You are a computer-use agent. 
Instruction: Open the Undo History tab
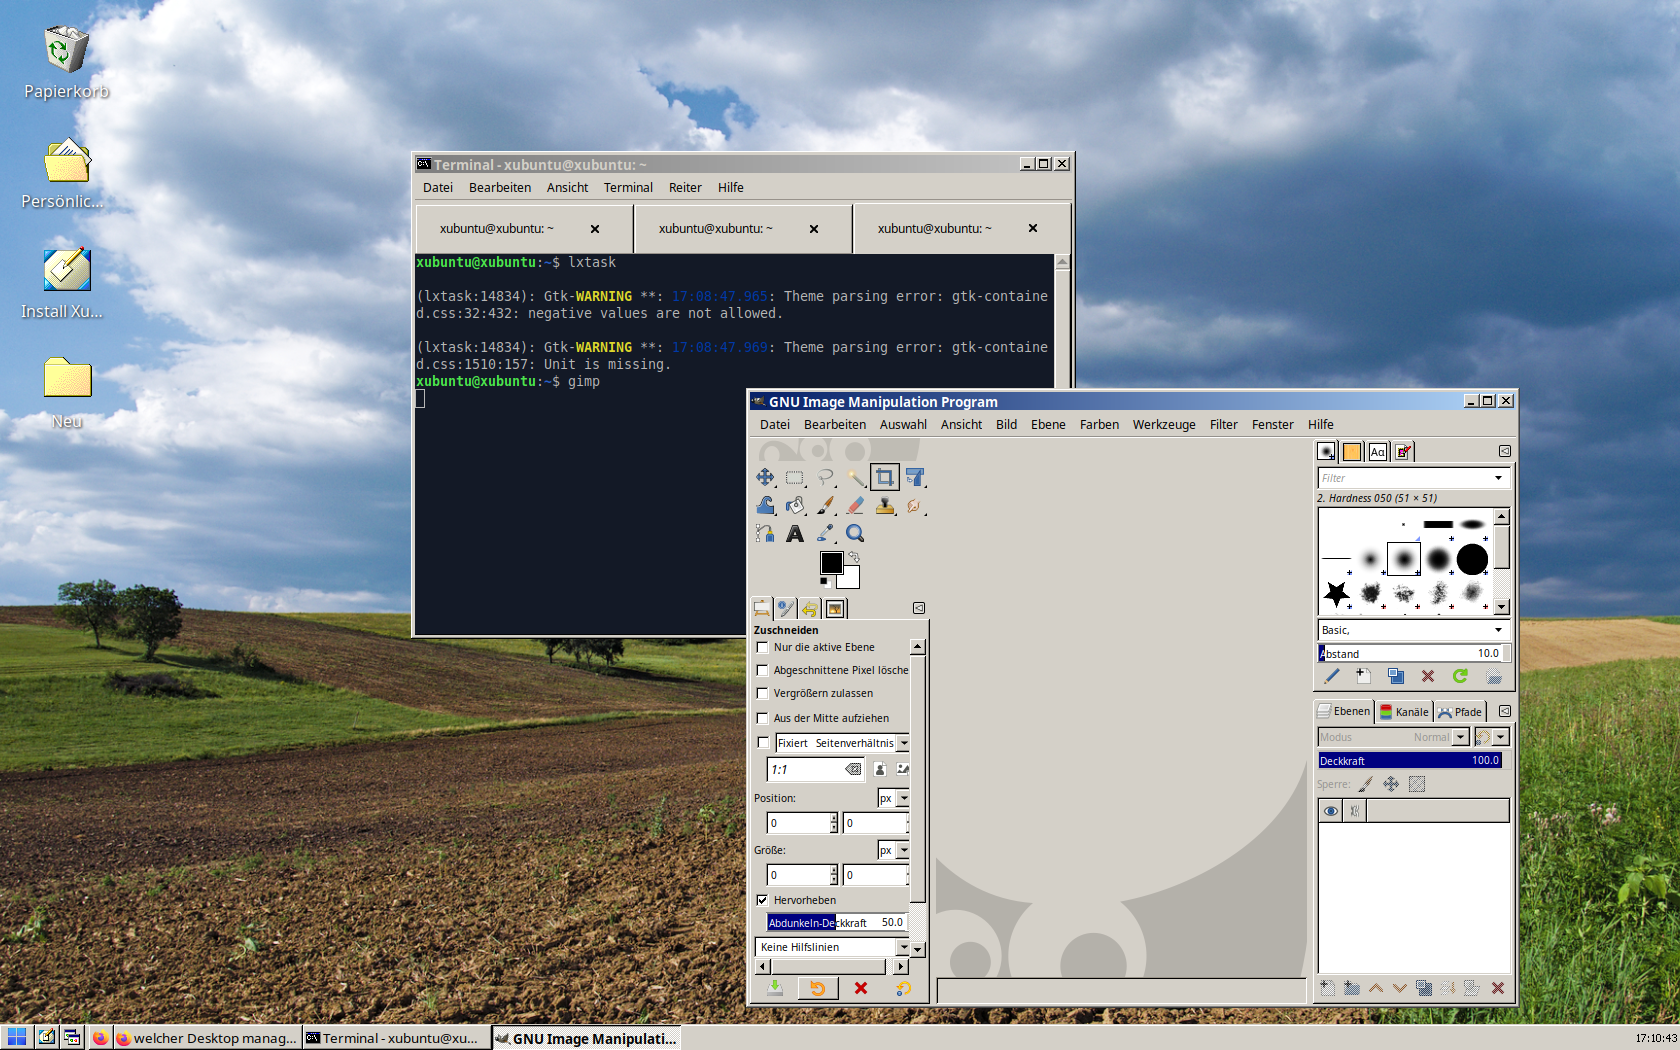point(810,608)
